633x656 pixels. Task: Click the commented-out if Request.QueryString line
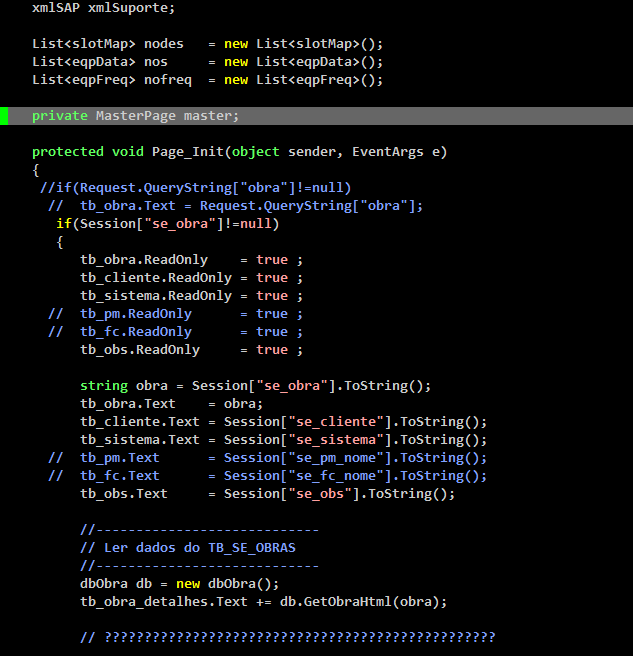[x=195, y=188]
